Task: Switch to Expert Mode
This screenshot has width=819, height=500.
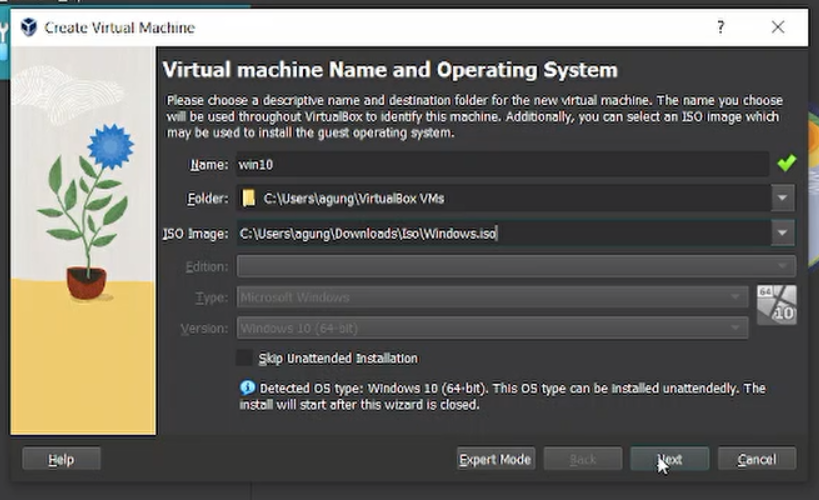Action: tap(495, 459)
